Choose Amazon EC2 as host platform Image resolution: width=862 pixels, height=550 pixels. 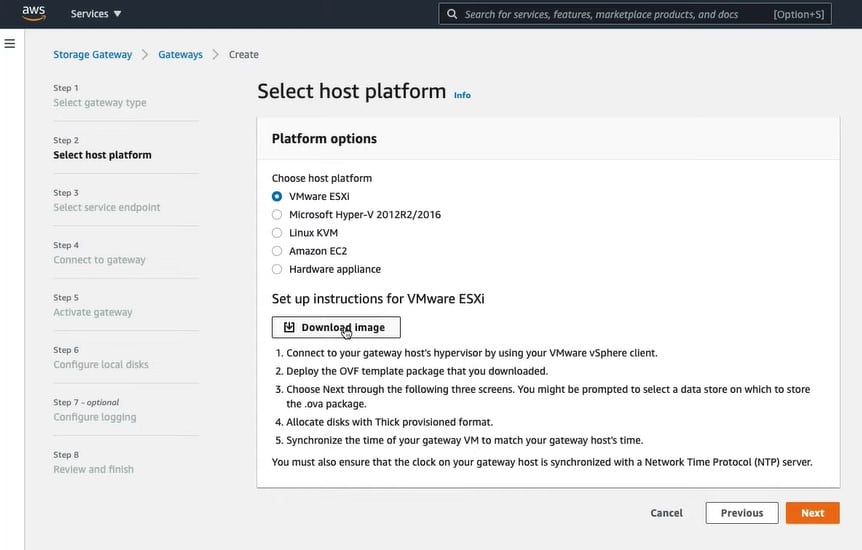point(277,251)
